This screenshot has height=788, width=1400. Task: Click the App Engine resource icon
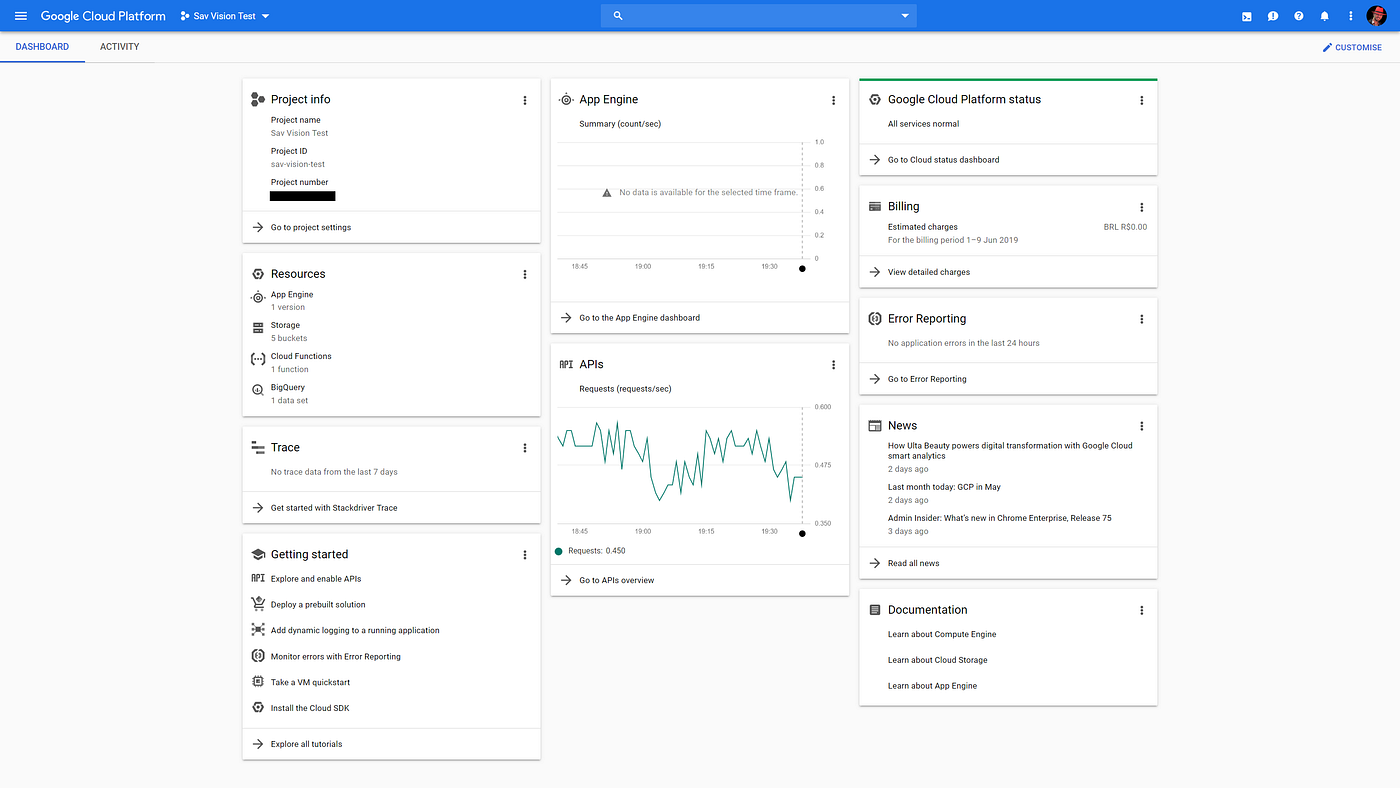258,297
